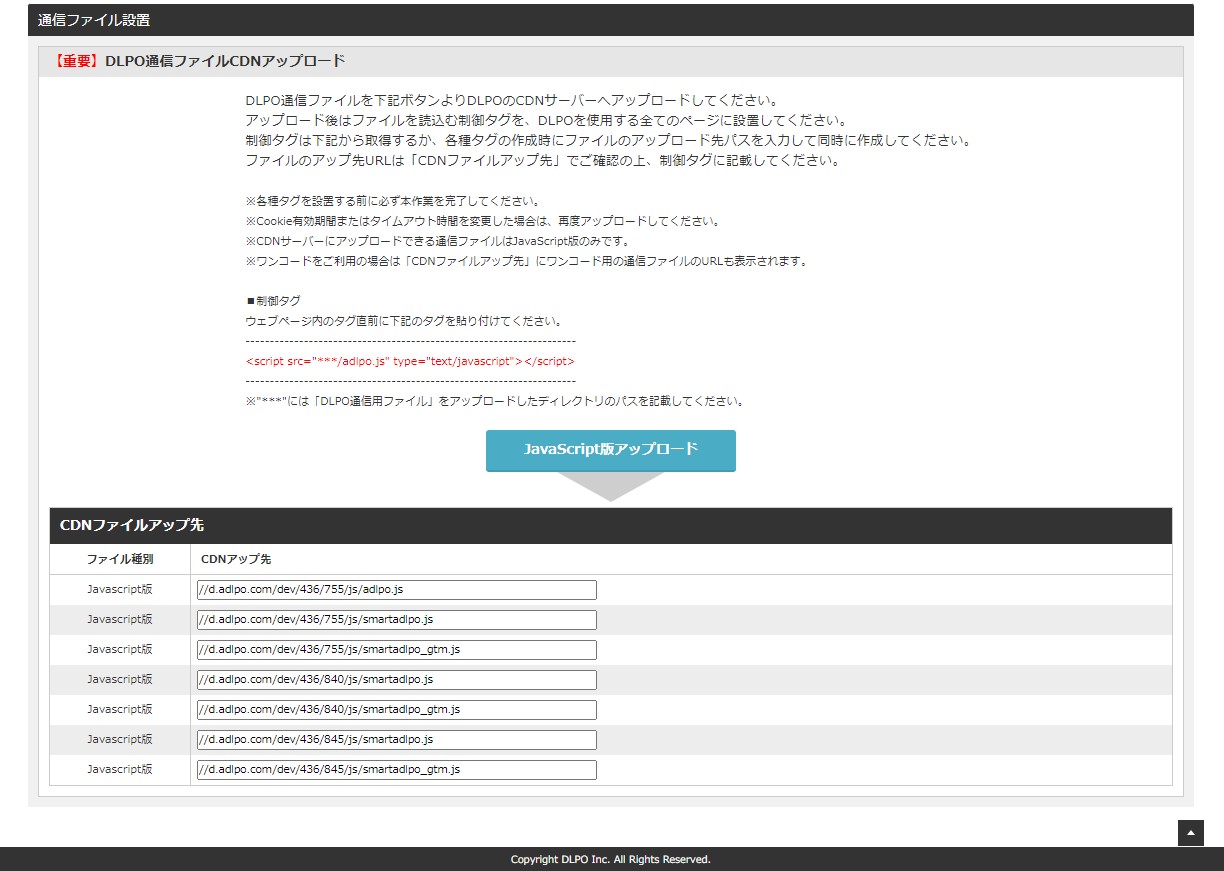The height and width of the screenshot is (871, 1224).
Task: Click the ファイル種別 column header
Action: tap(120, 559)
